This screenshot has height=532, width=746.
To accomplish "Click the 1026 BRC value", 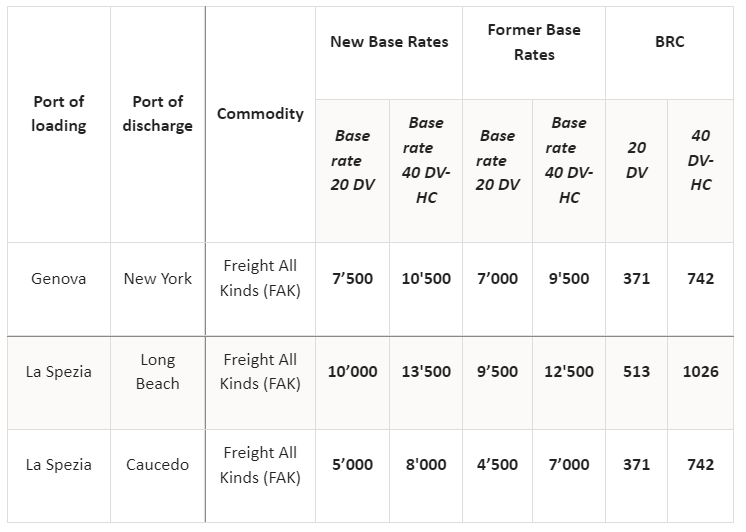I will tap(700, 371).
